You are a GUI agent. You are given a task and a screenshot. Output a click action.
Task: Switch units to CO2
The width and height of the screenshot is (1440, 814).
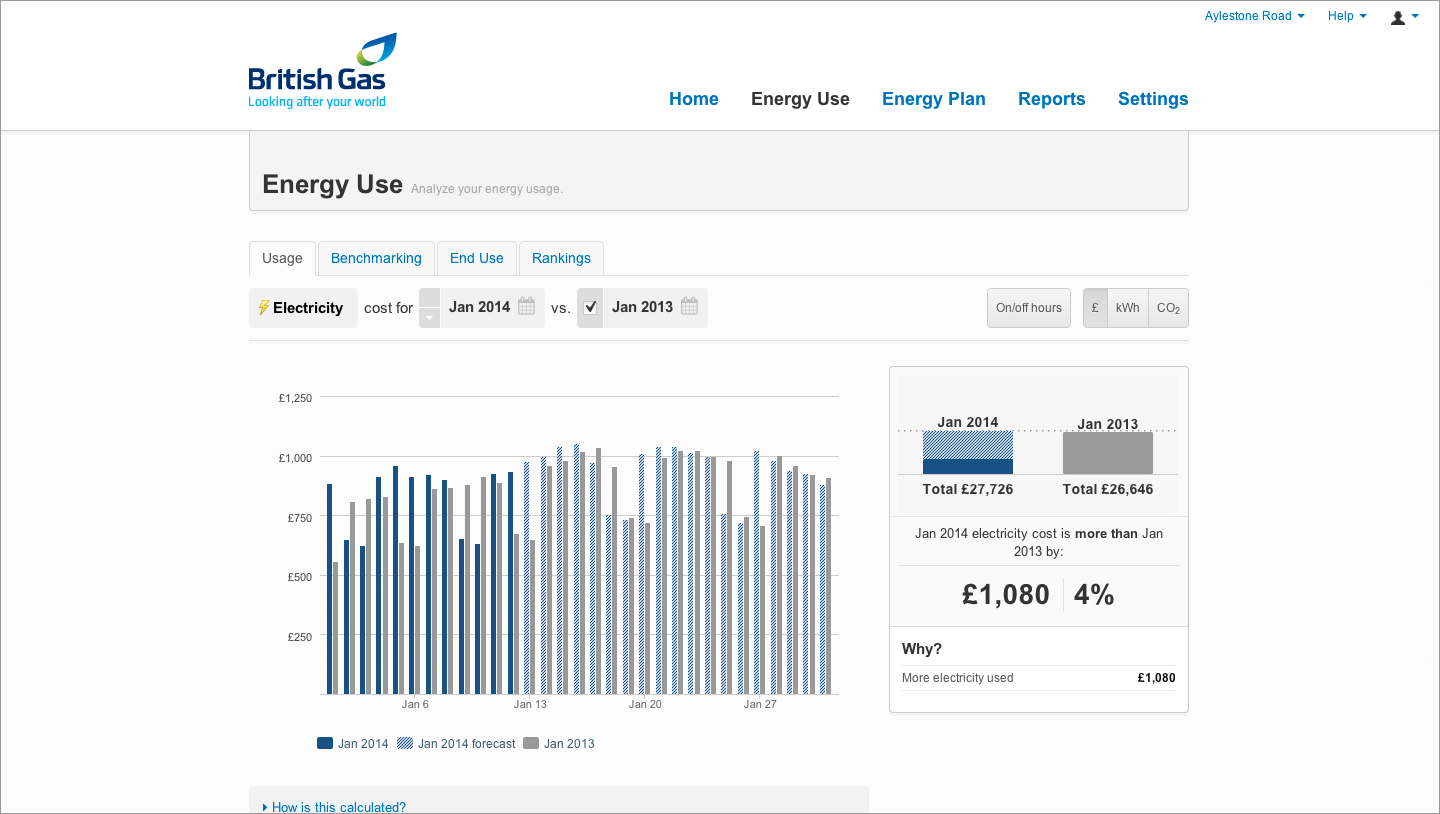1167,308
